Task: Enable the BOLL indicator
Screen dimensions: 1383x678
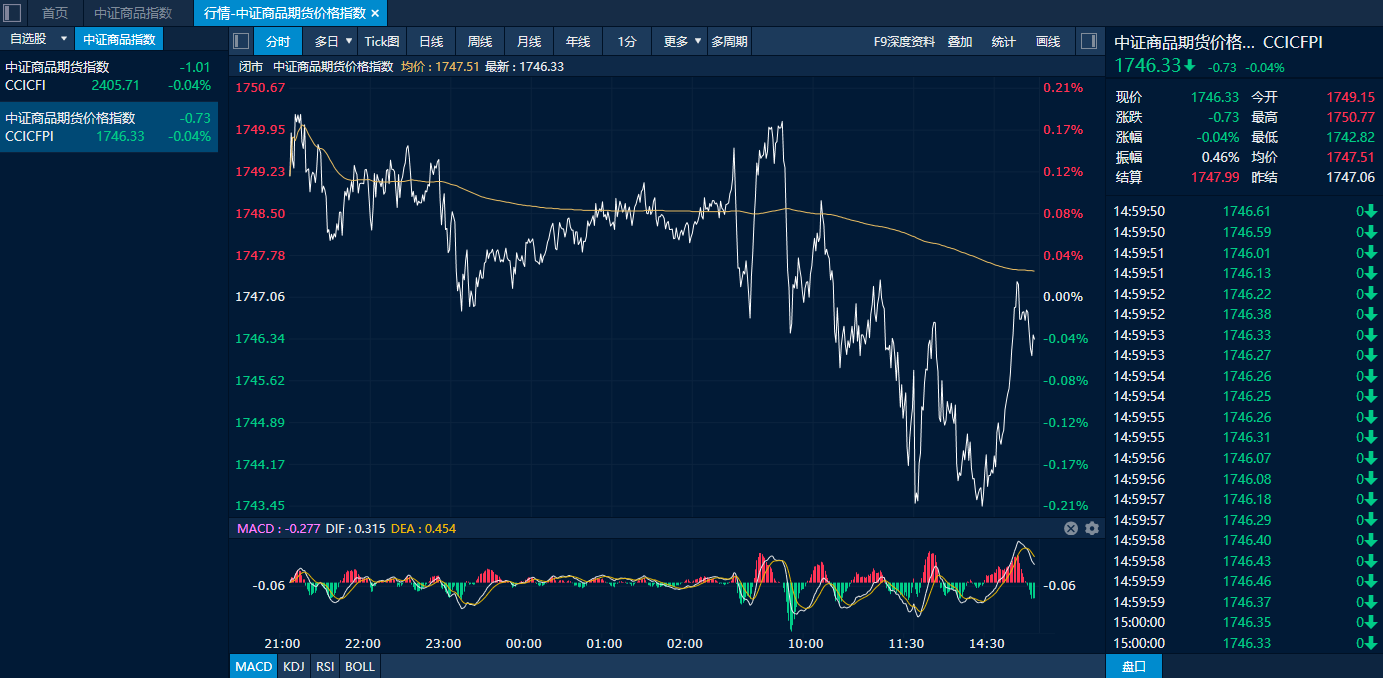Action: pos(360,666)
